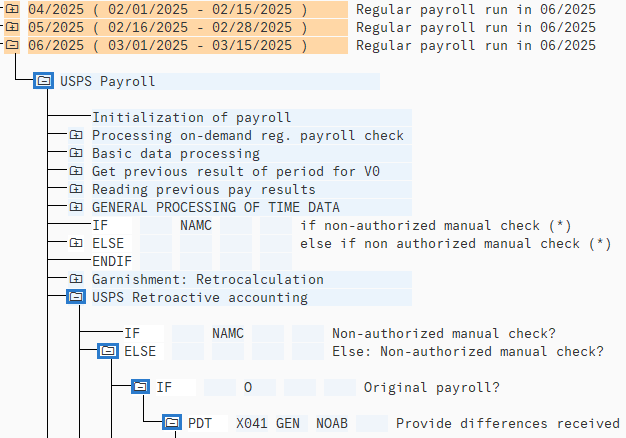The image size is (626, 438).
Task: Click 'Original payroll?' description
Action: (x=432, y=387)
